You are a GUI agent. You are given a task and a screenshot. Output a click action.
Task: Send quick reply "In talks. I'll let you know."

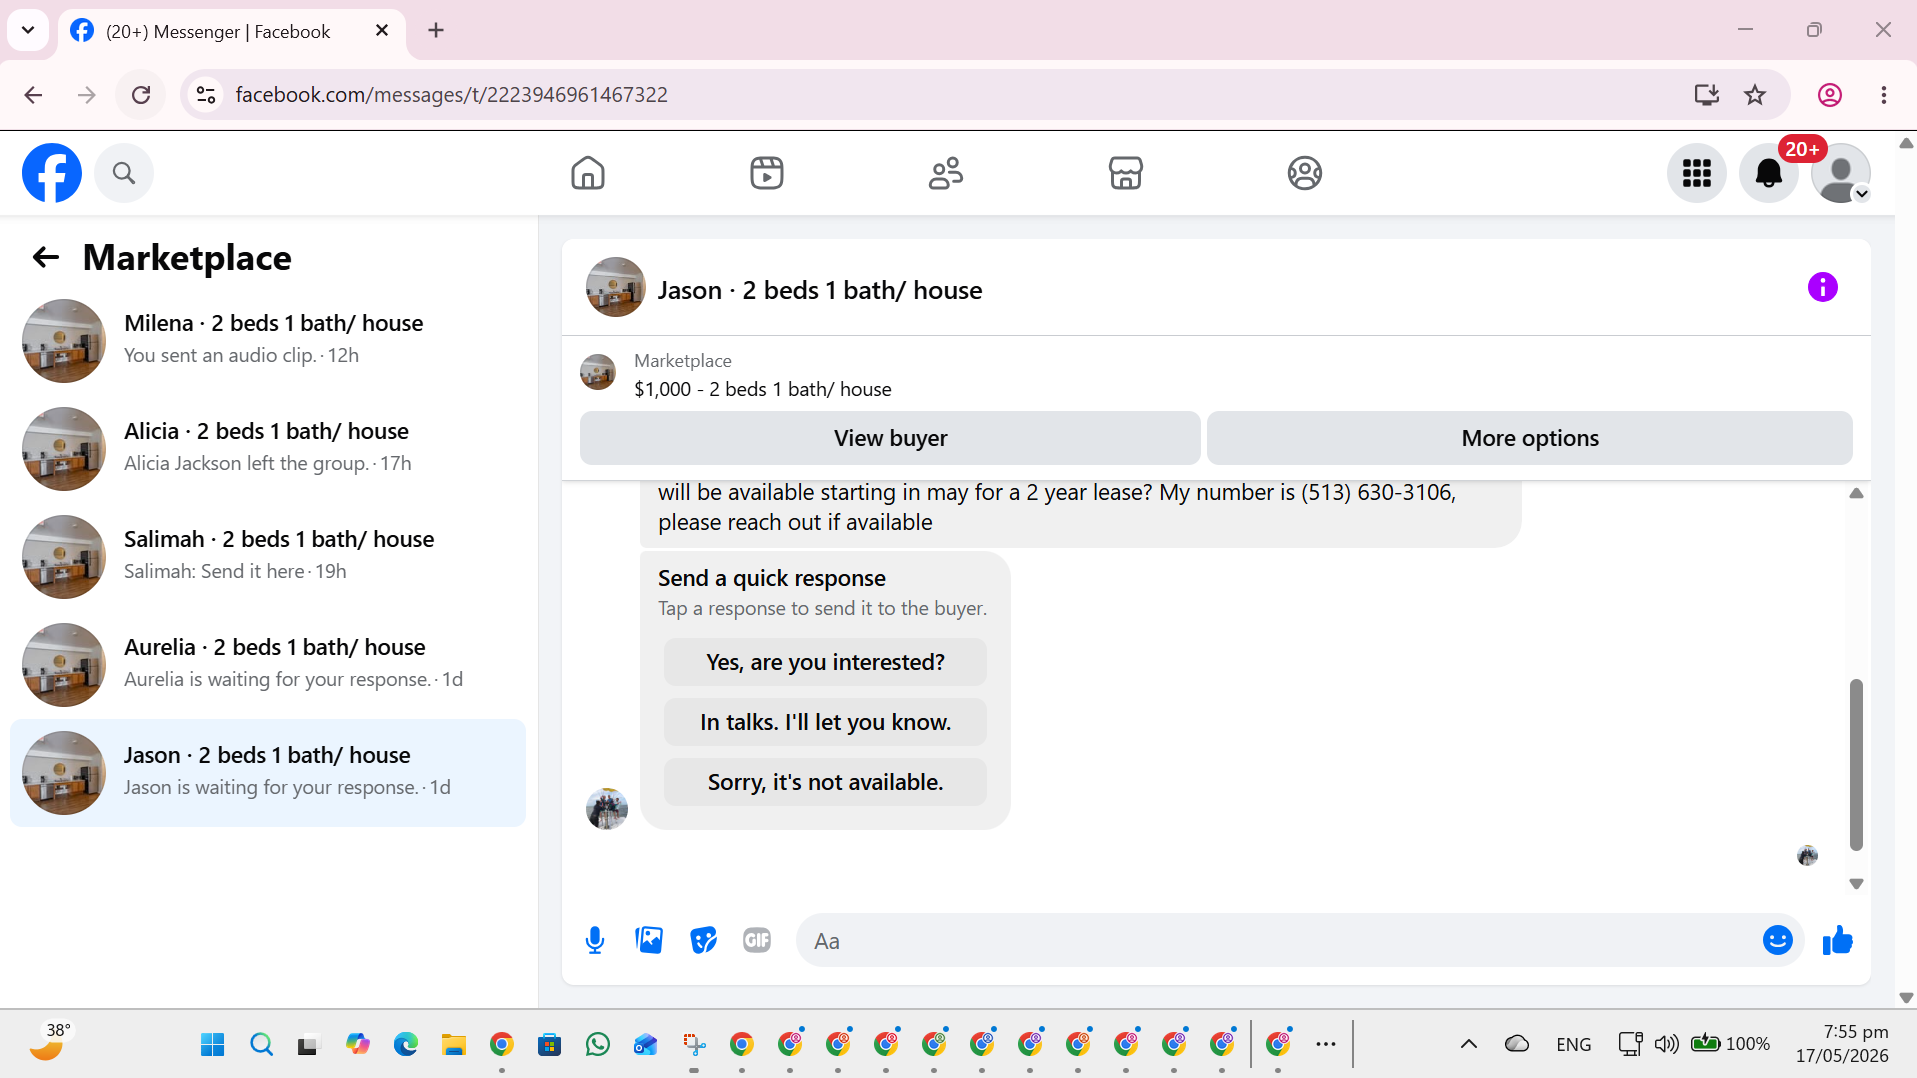click(825, 722)
